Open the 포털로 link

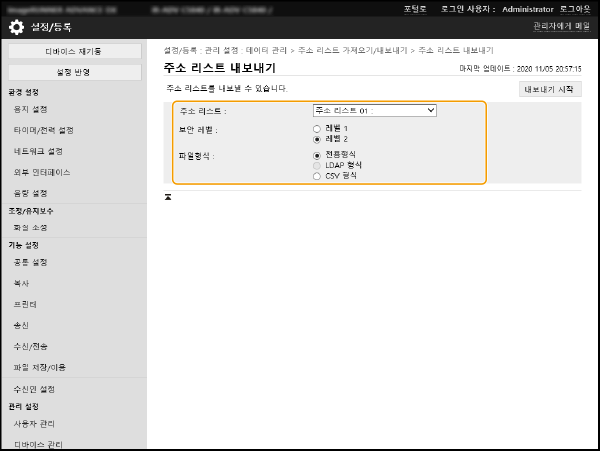(415, 8)
